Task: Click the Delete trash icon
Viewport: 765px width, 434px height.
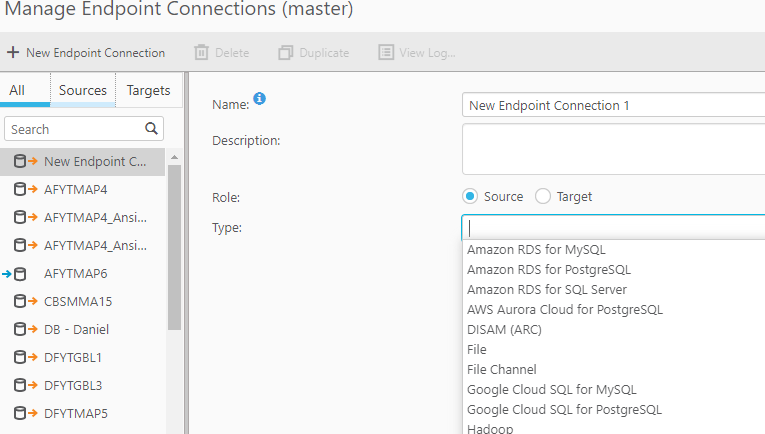Action: (x=202, y=53)
